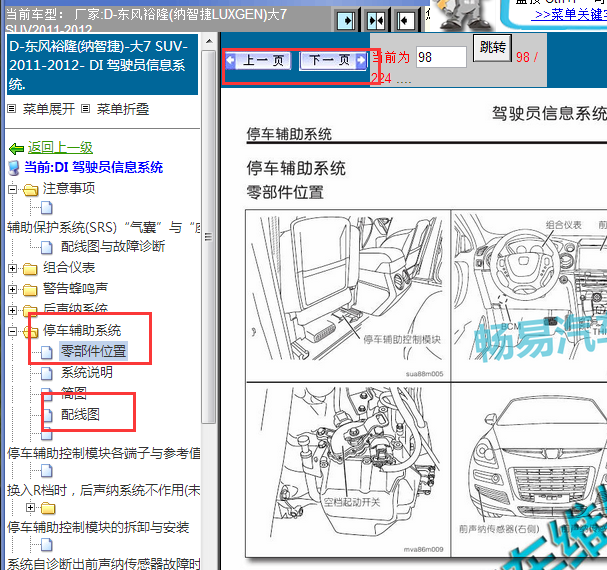Open the 零部件位置 page

[x=93, y=351]
